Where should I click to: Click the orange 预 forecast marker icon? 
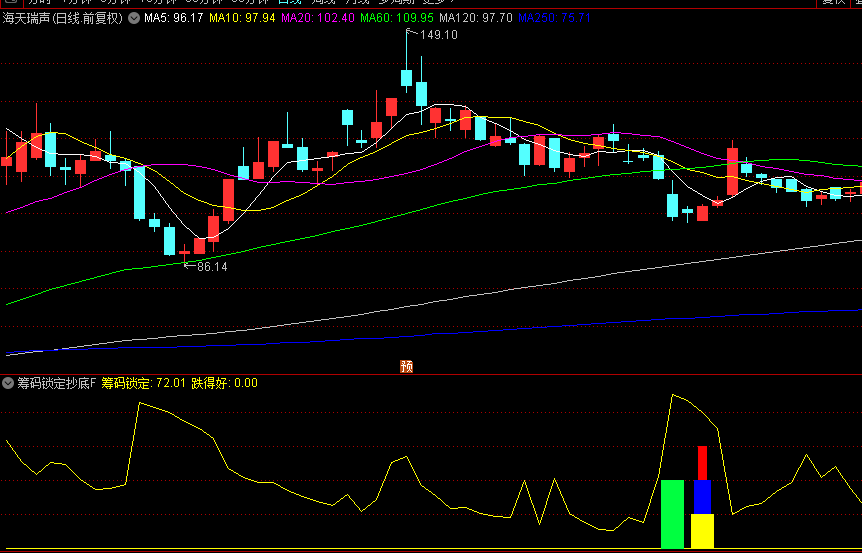tap(407, 366)
